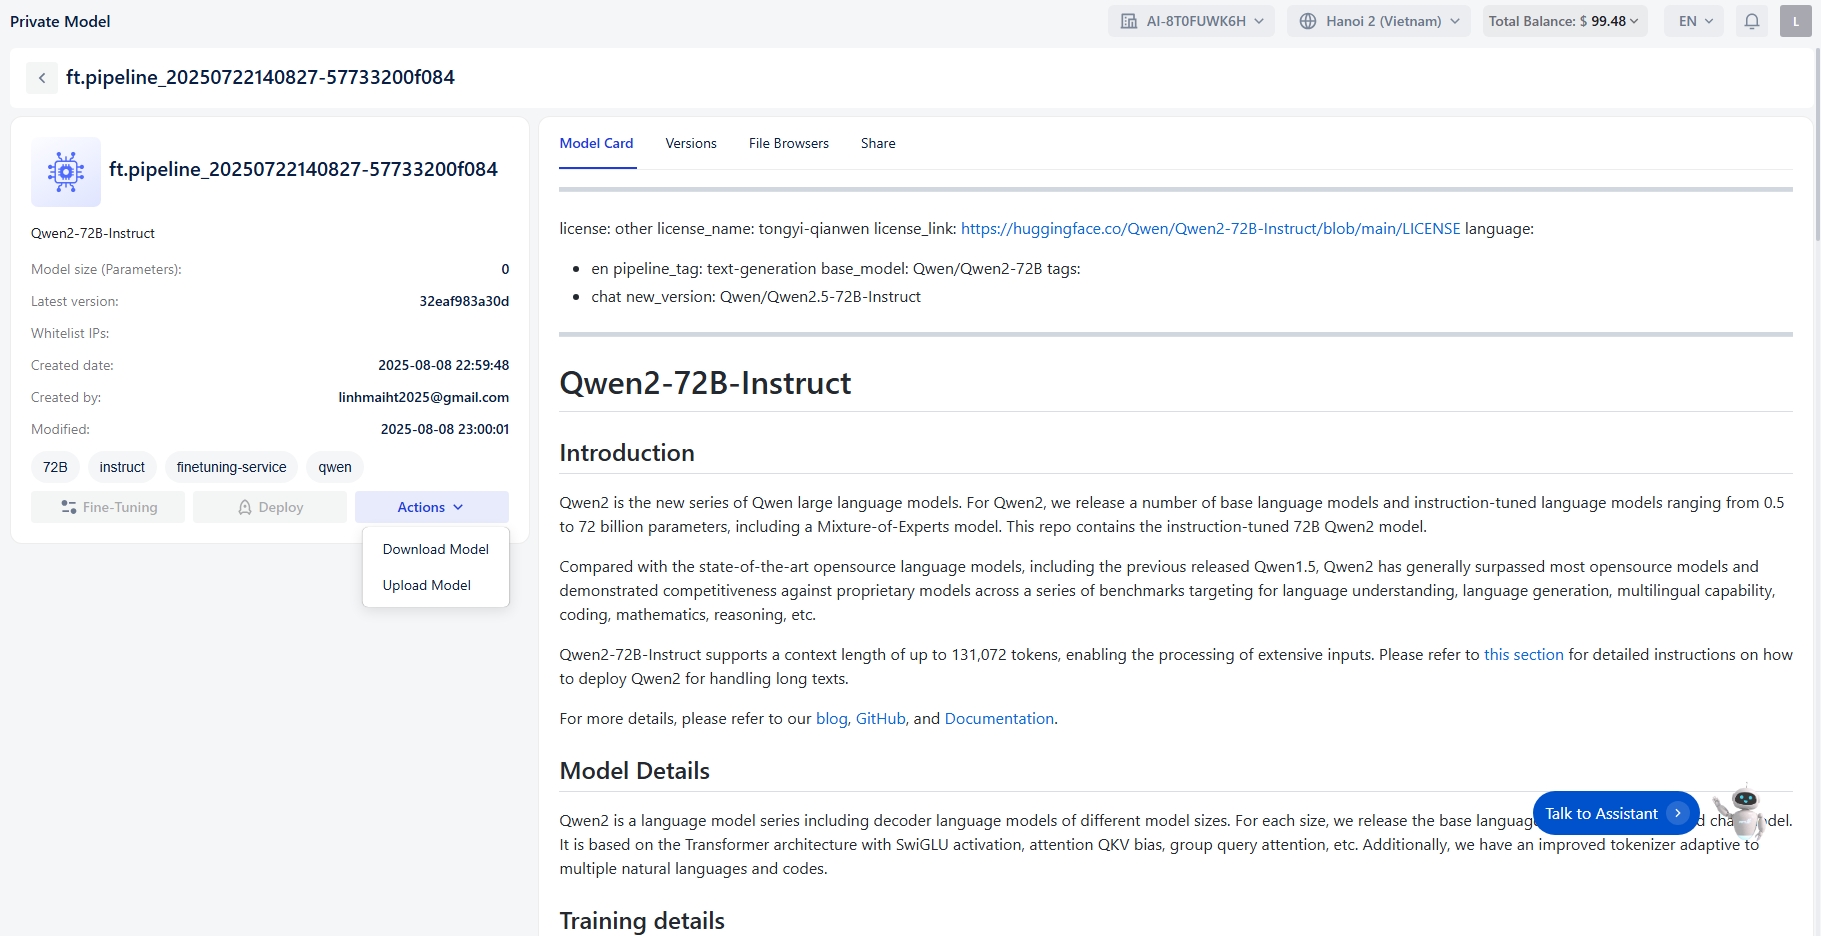Viewport: 1821px width, 936px height.
Task: Expand the AI-8T0FUWK6H project dropdown
Action: (x=1191, y=21)
